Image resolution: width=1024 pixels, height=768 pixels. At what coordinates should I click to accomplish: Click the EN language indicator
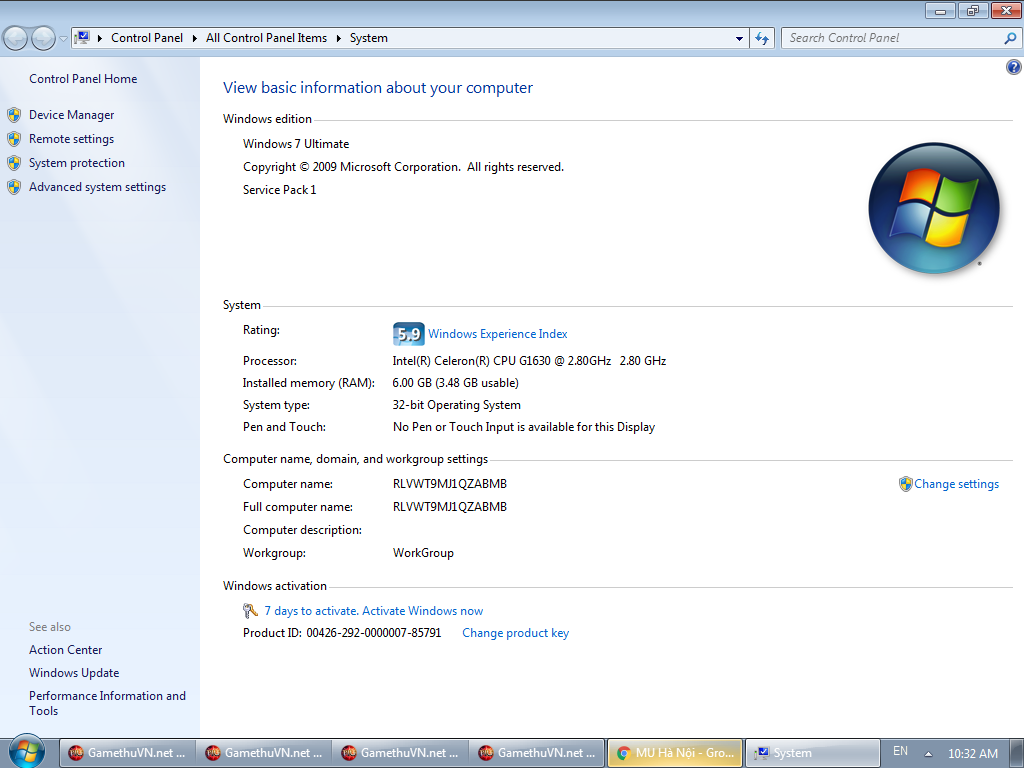point(900,751)
